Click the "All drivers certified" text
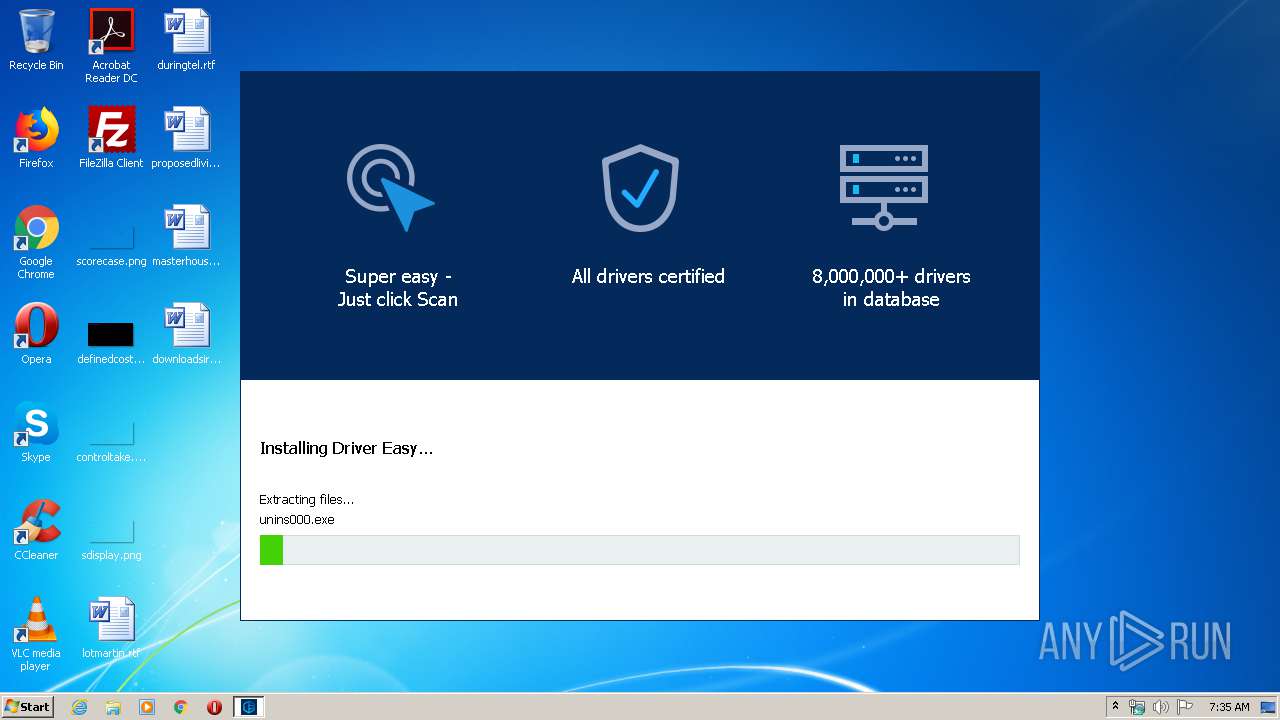Screen dimensions: 1280x720 tap(648, 277)
